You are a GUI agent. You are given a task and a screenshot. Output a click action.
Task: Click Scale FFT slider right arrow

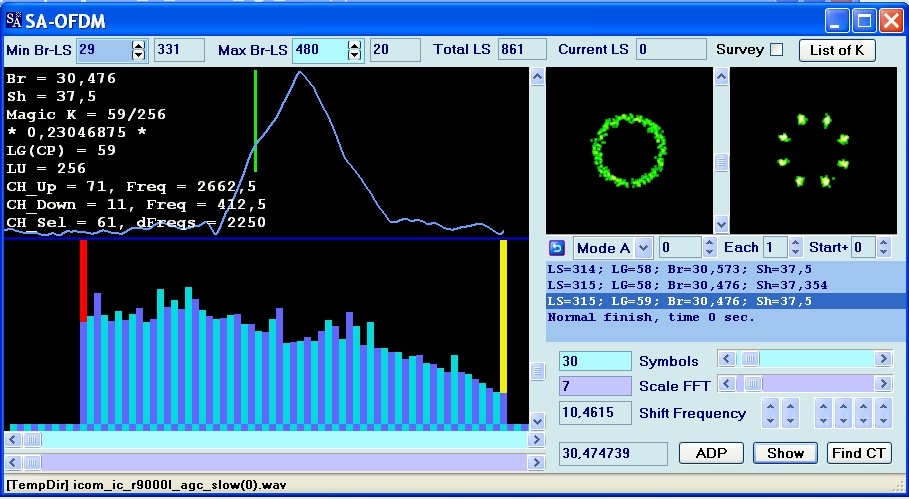[883, 384]
